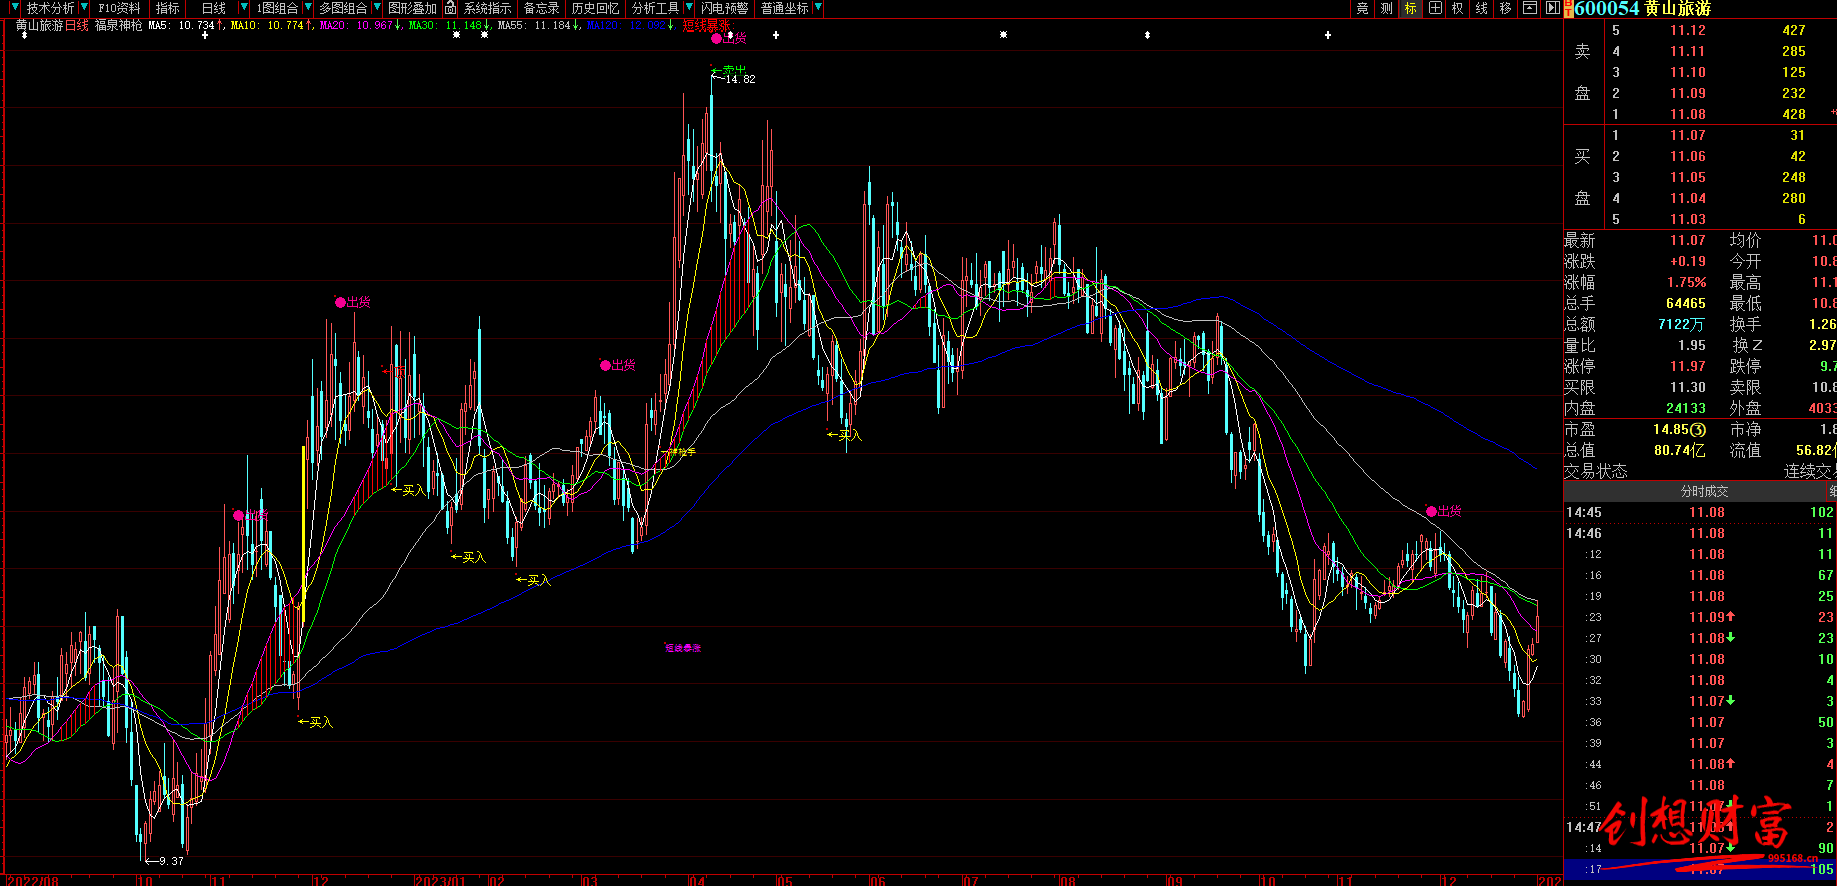Expand the dropdown arrow after 1图组合
Screen dimensions: 1837x886
click(x=308, y=8)
